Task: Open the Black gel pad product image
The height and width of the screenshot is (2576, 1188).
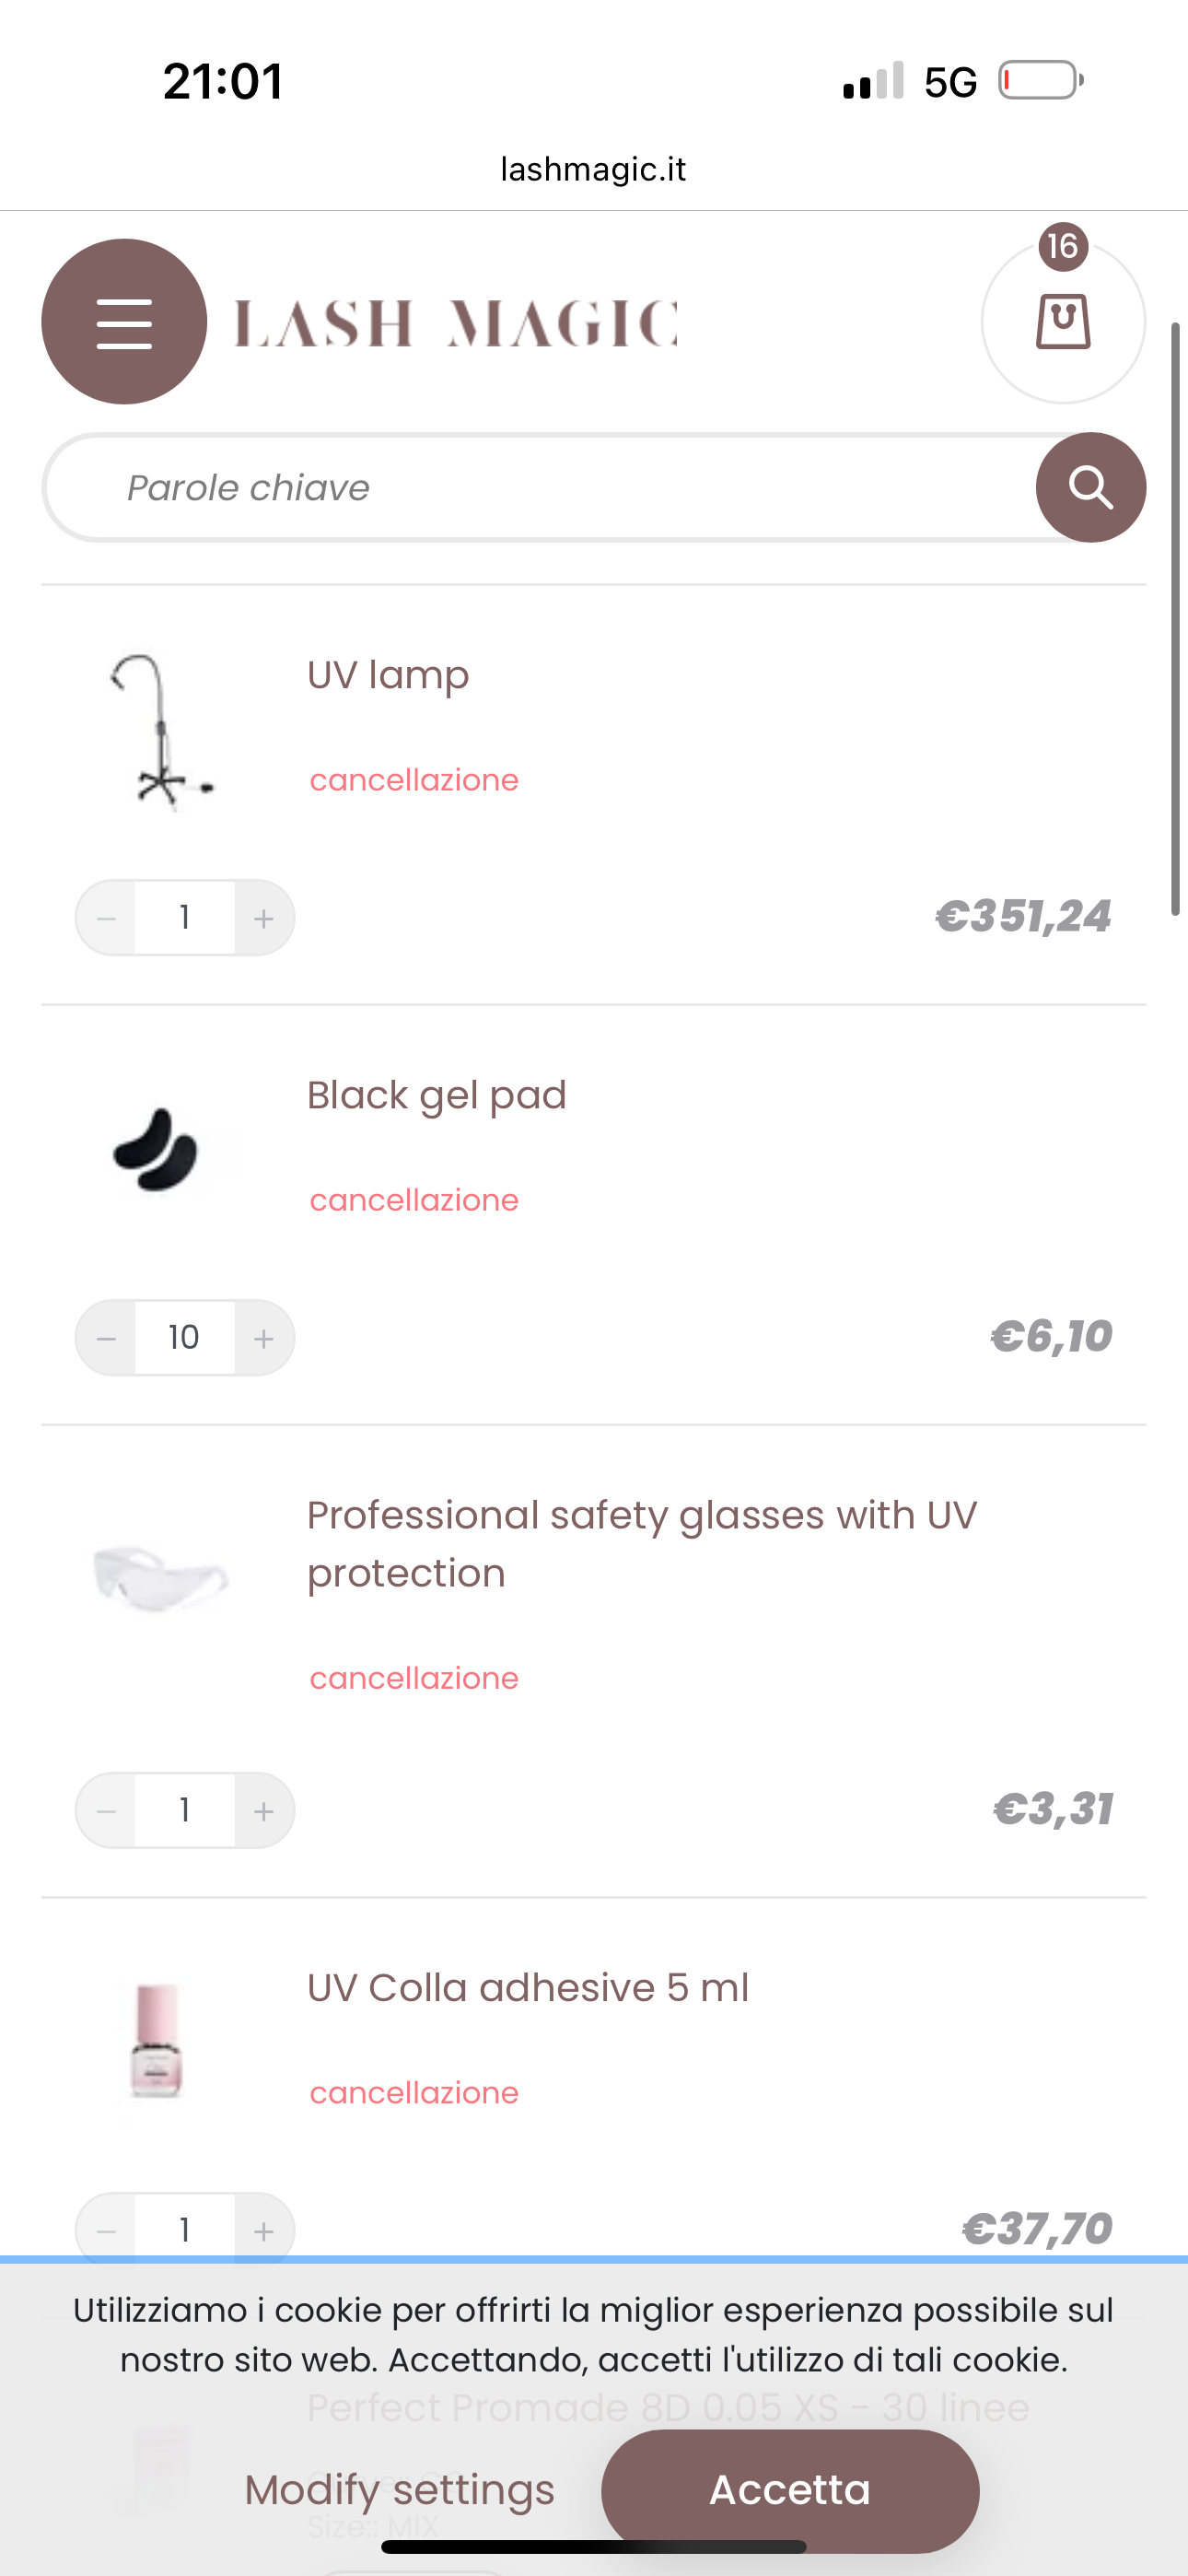Action: coord(157,1150)
